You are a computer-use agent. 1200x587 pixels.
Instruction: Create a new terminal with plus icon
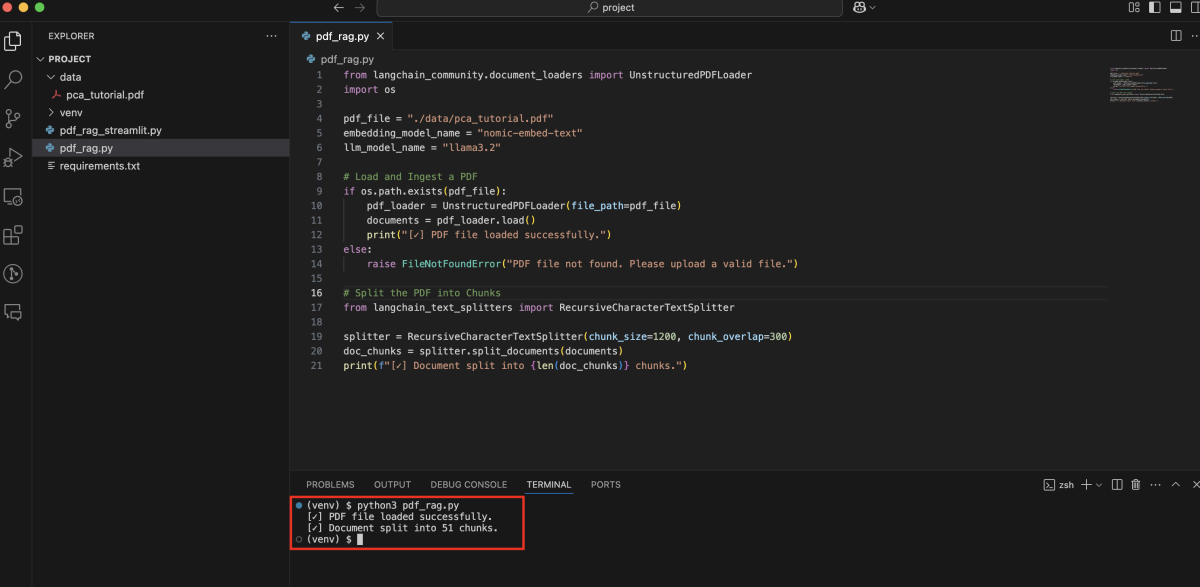coord(1087,484)
